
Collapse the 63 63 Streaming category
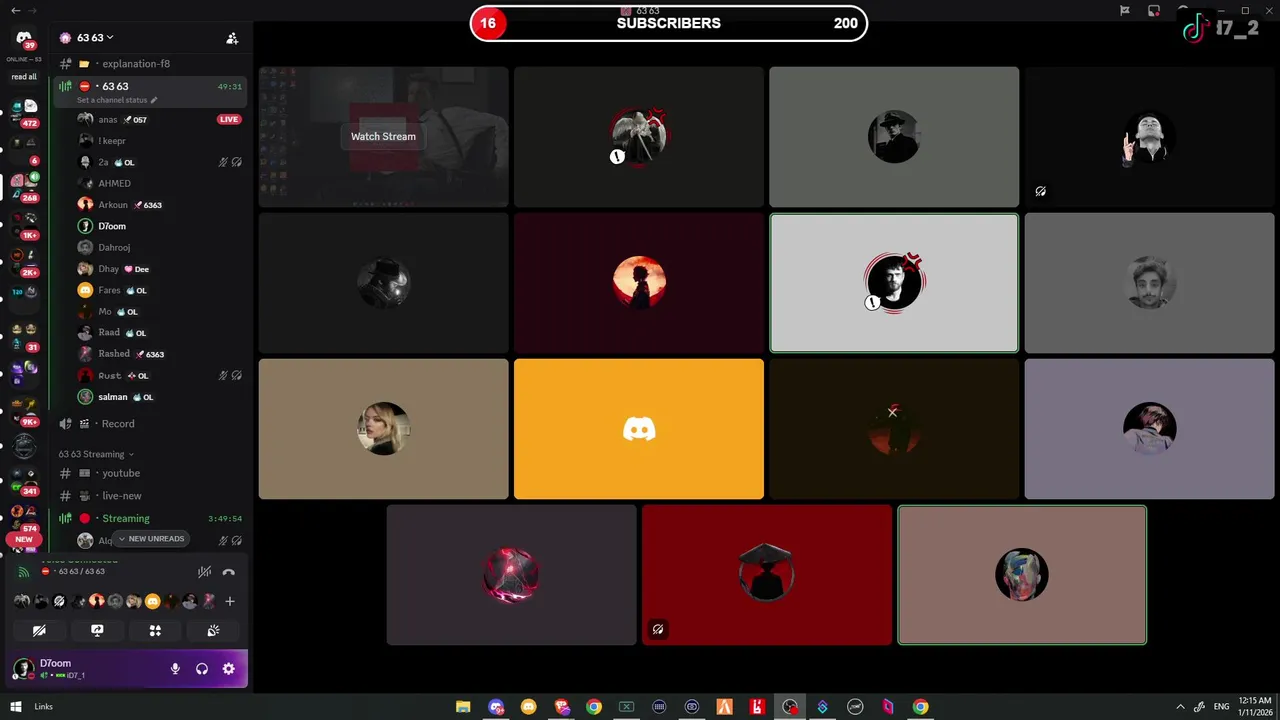[96, 454]
